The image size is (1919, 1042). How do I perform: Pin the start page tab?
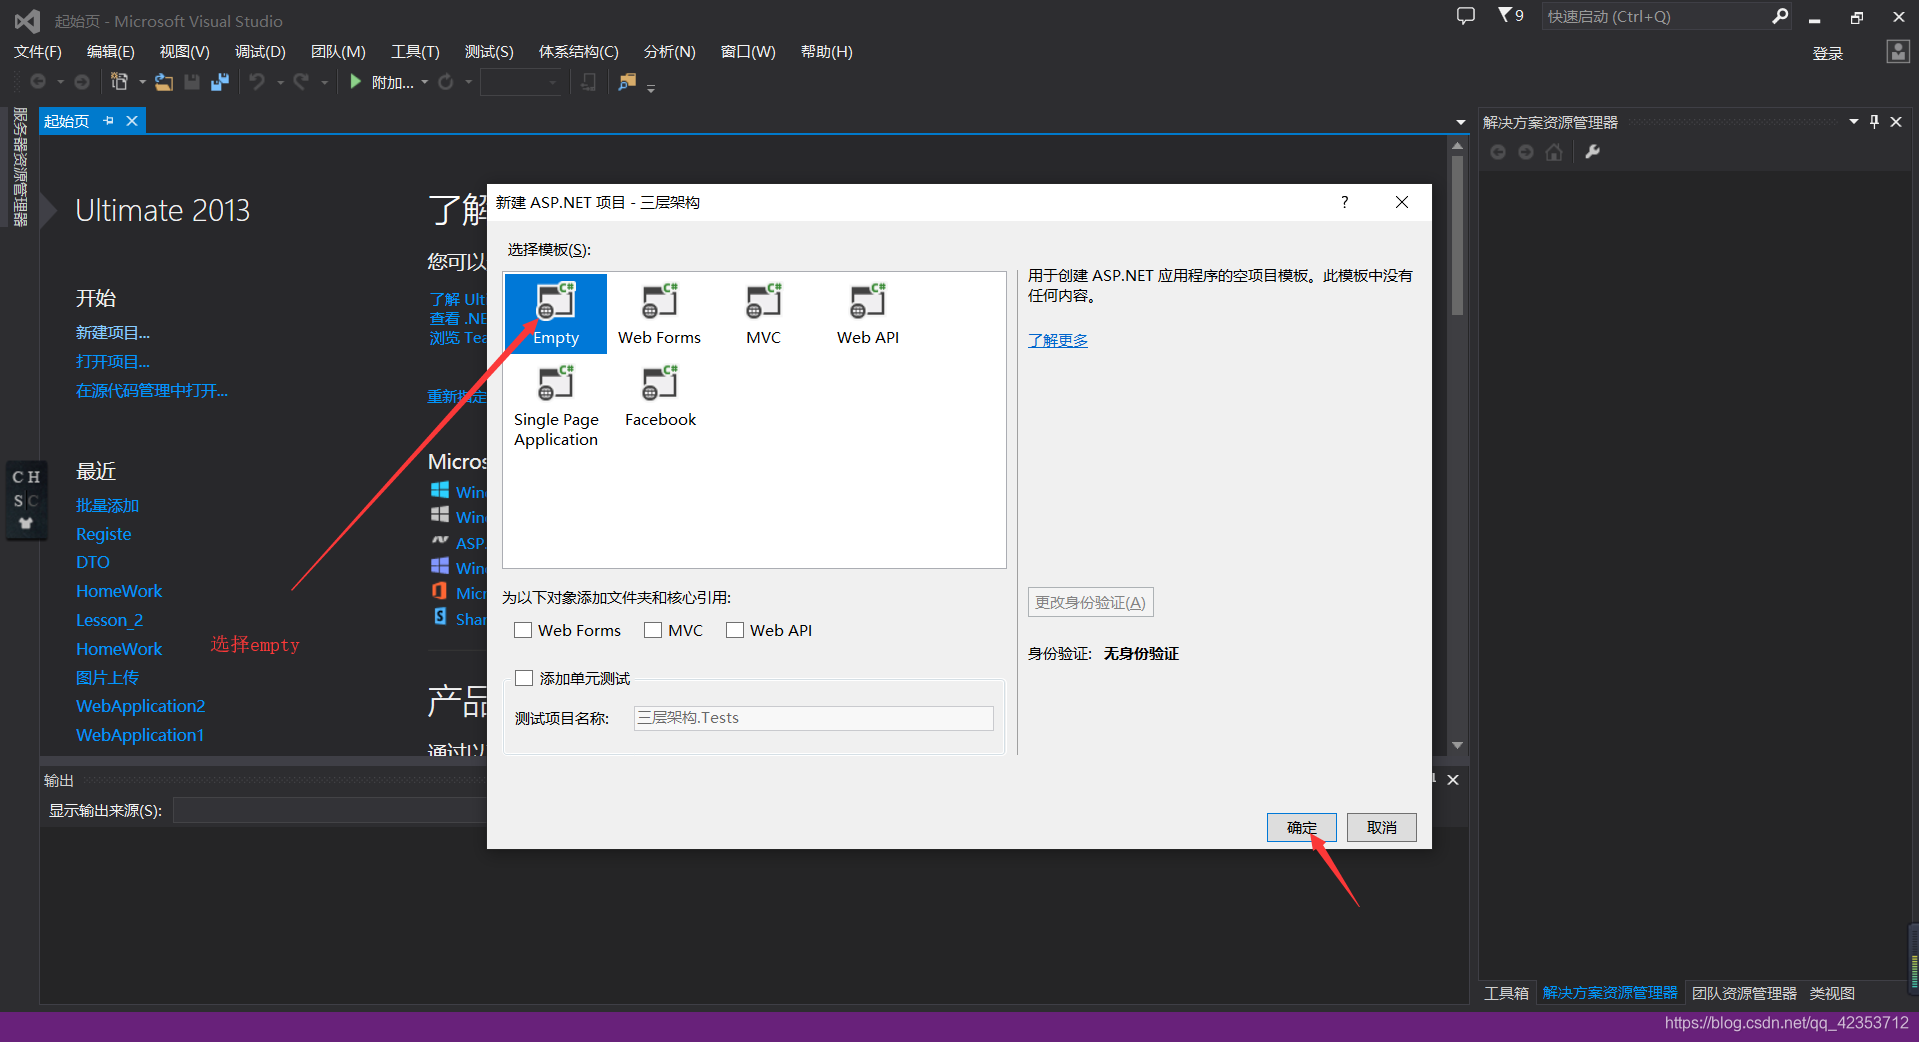[109, 121]
